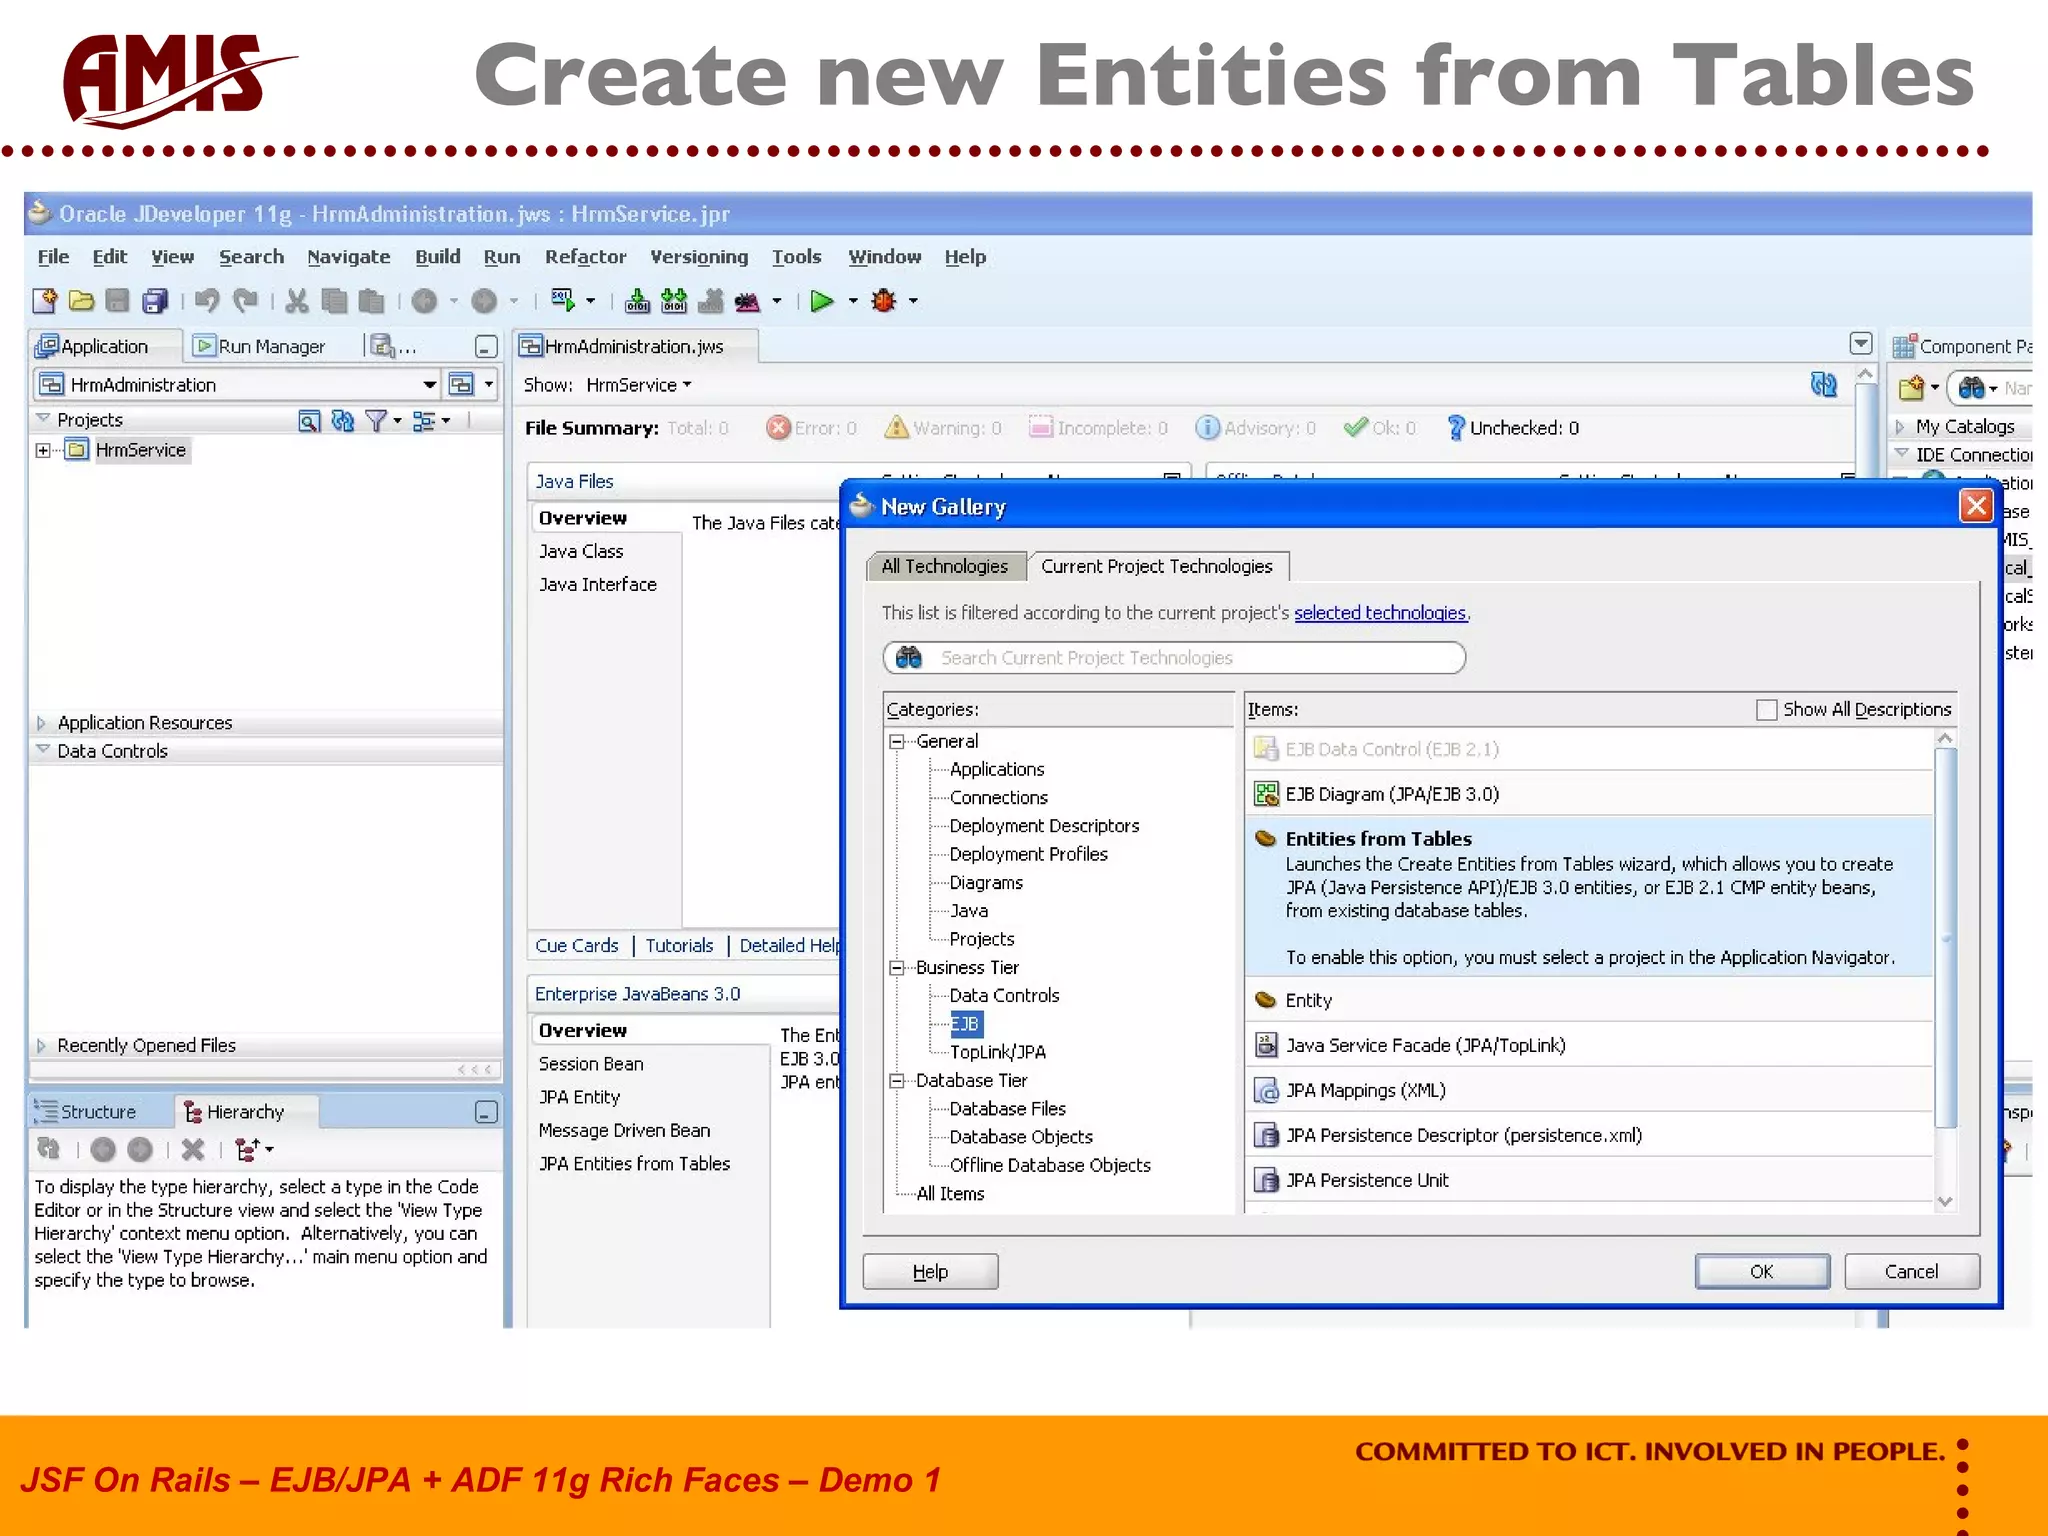Select JPA Persistence Unit item
Screen dimensions: 2048x1536
coord(1589,1180)
